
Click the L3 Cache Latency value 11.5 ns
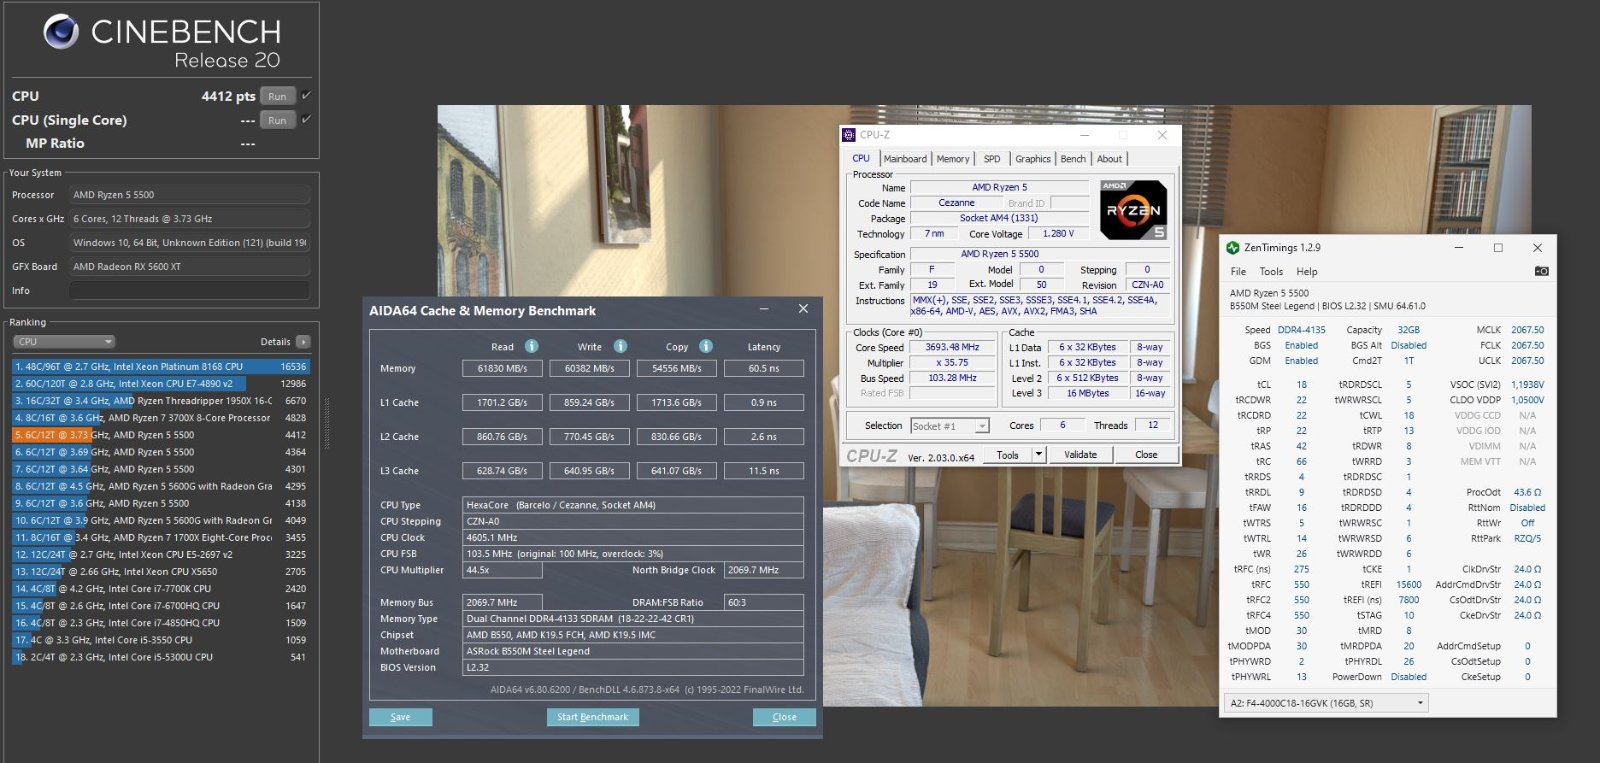(764, 471)
